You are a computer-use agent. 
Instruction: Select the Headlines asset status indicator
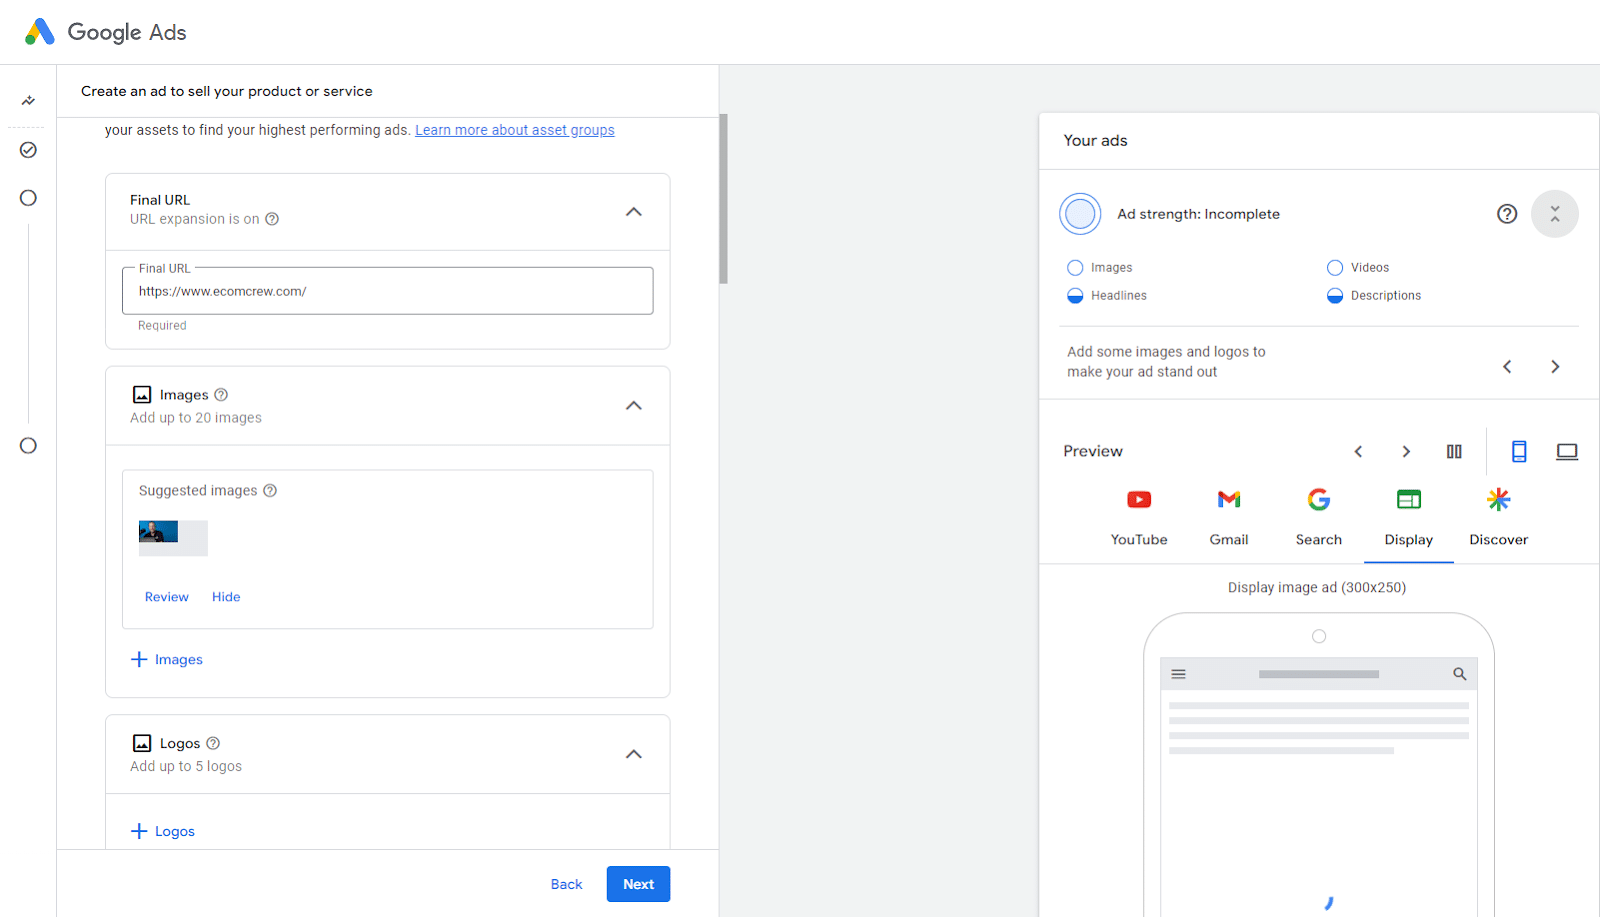coord(1075,296)
